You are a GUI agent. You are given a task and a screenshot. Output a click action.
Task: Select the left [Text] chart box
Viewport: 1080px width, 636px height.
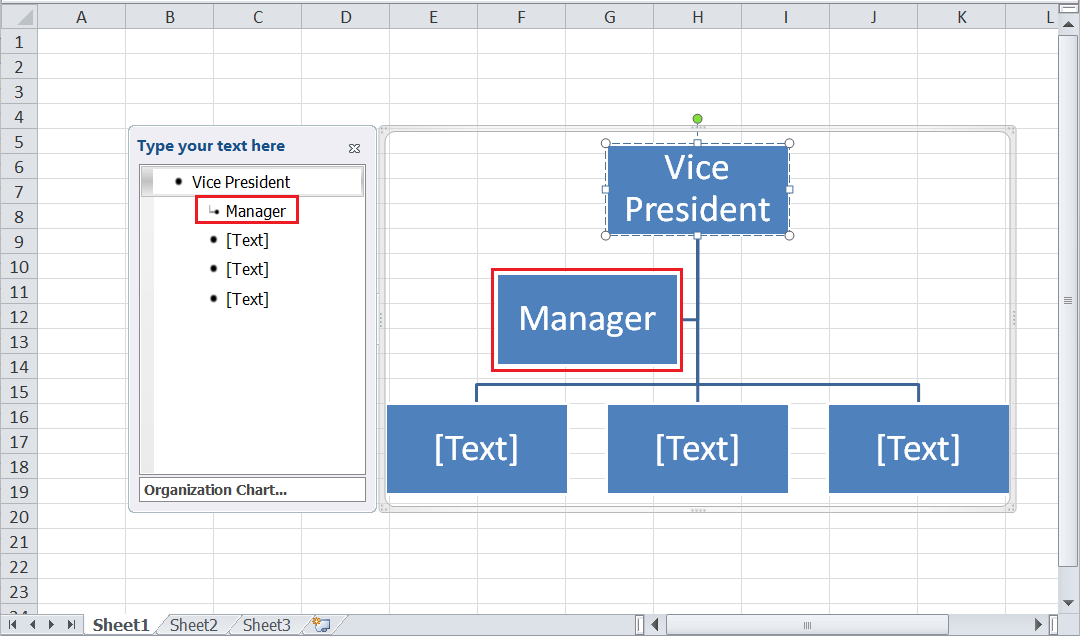point(477,449)
